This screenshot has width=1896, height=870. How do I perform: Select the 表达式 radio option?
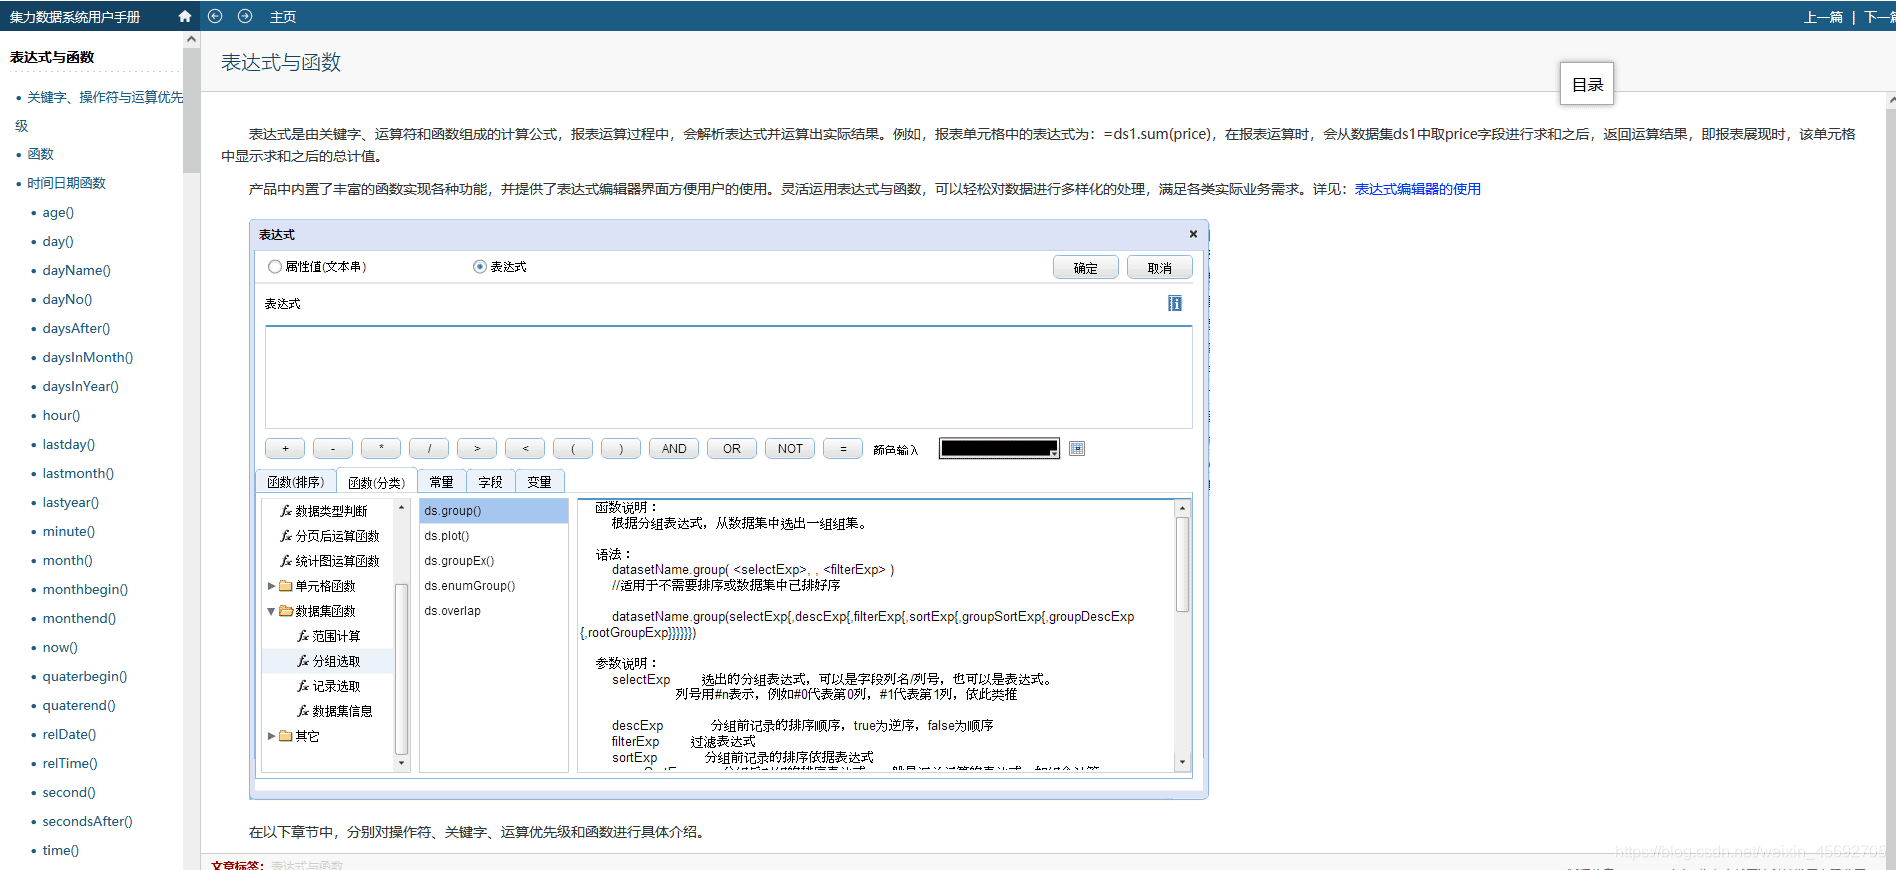480,267
